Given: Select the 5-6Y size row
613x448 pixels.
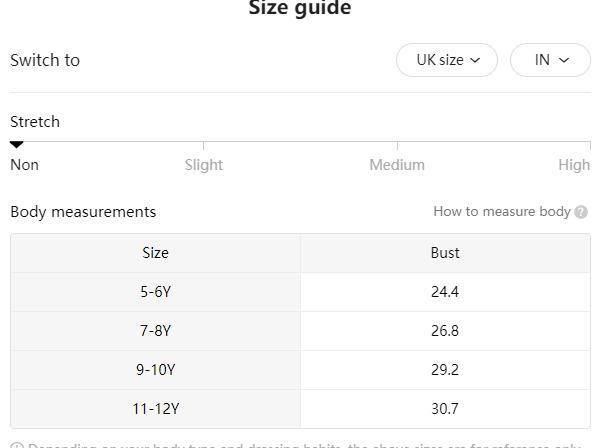Looking at the screenshot, I should pos(155,292).
